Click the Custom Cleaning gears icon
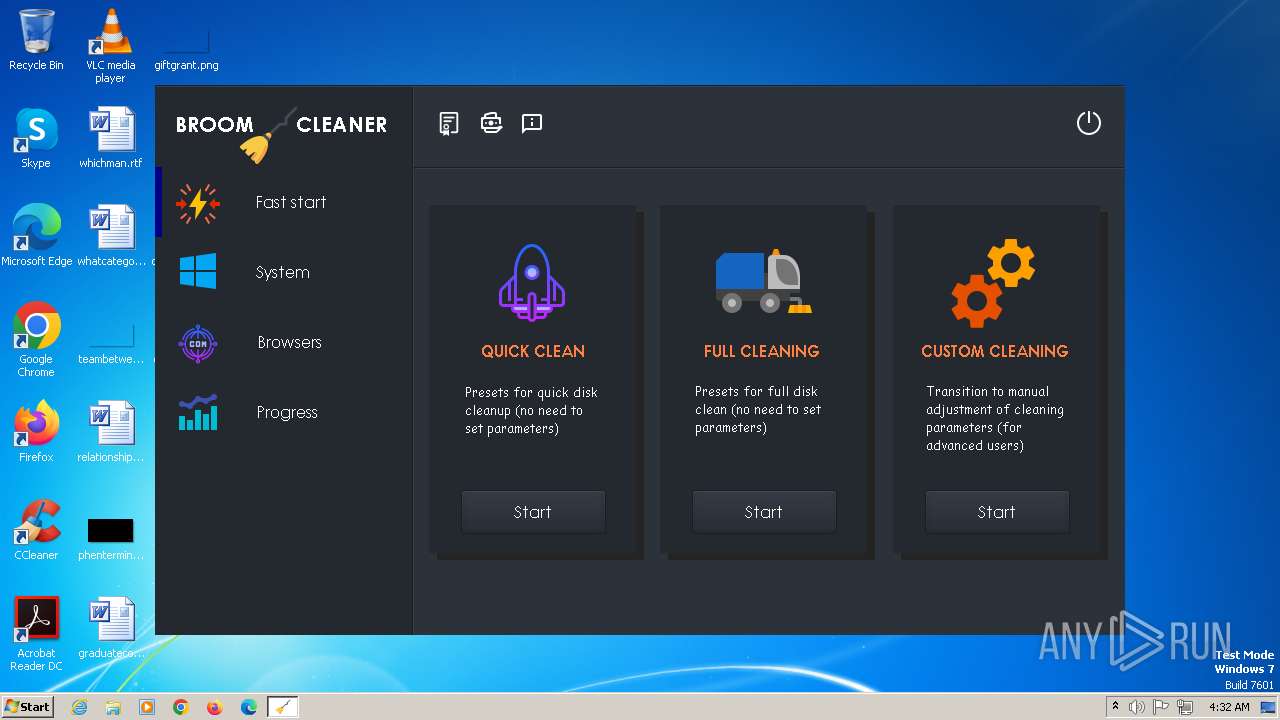1280x720 pixels. [993, 283]
